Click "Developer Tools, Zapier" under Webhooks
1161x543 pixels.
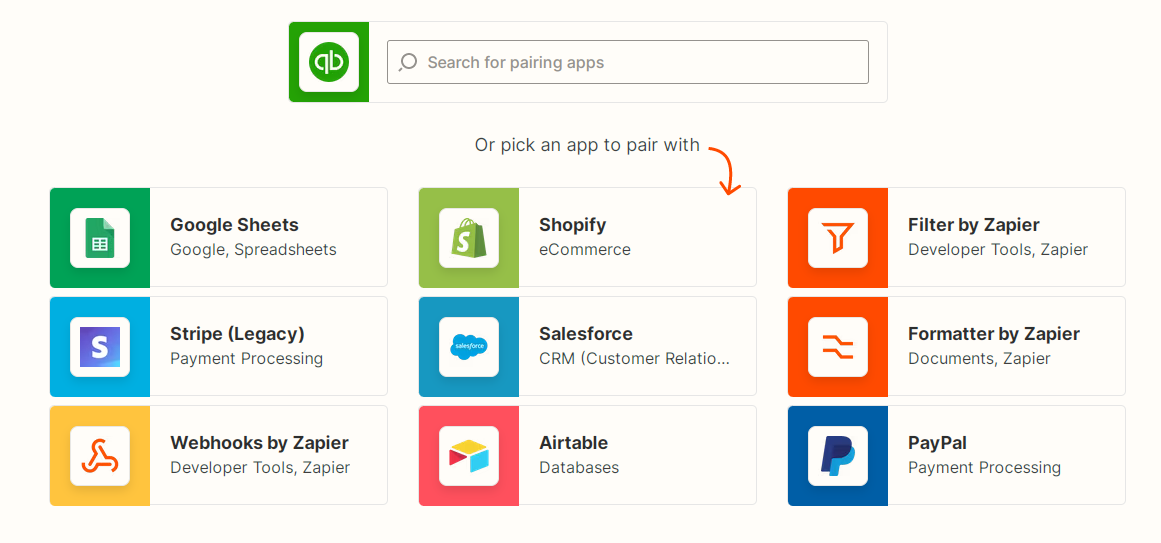point(260,467)
